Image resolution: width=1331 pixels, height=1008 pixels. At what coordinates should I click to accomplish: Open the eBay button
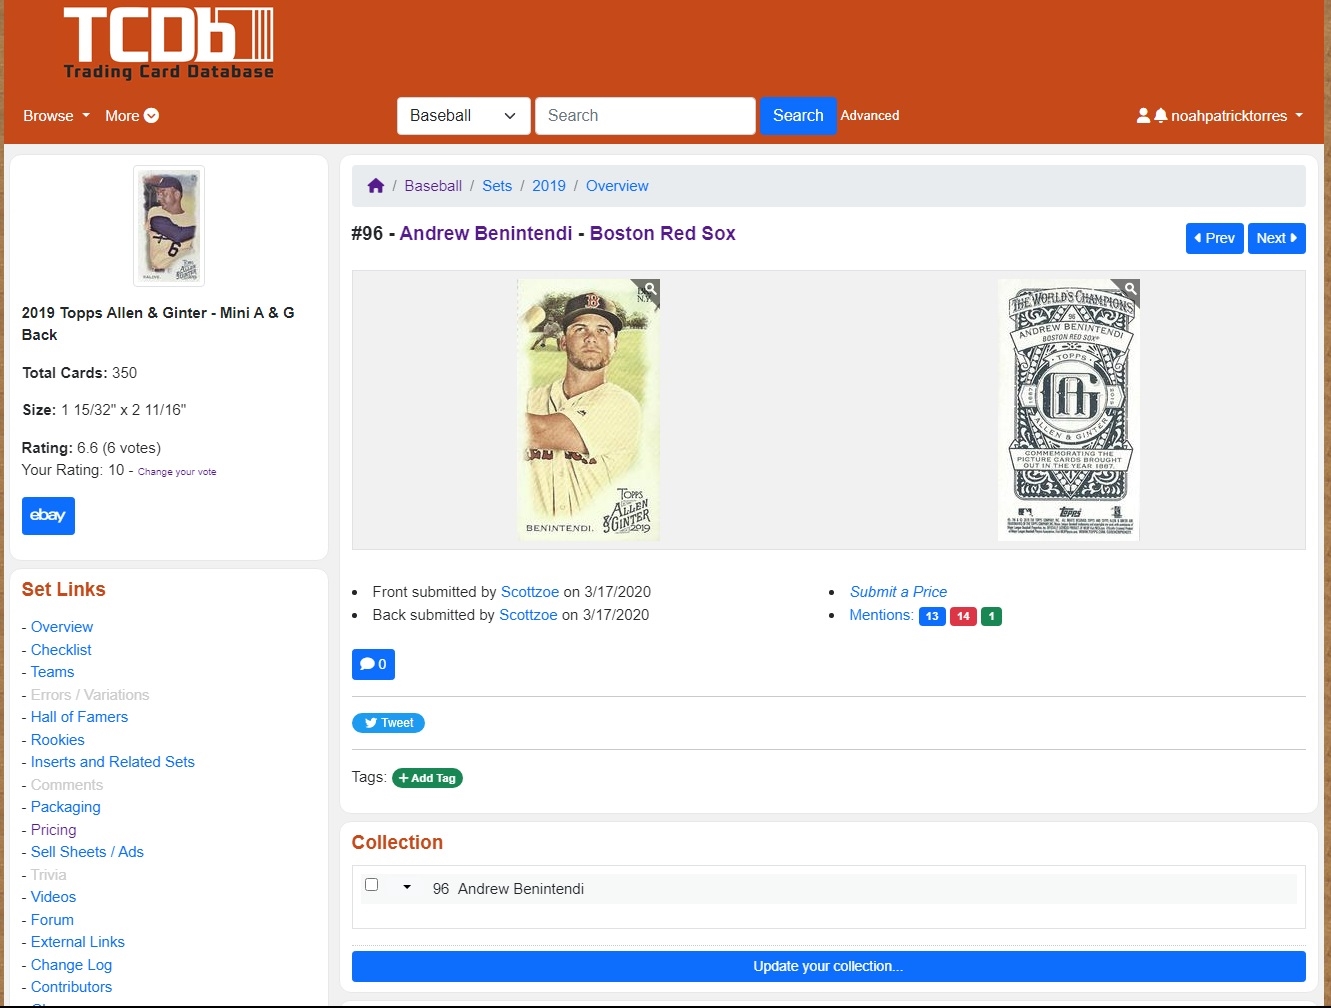tap(48, 516)
